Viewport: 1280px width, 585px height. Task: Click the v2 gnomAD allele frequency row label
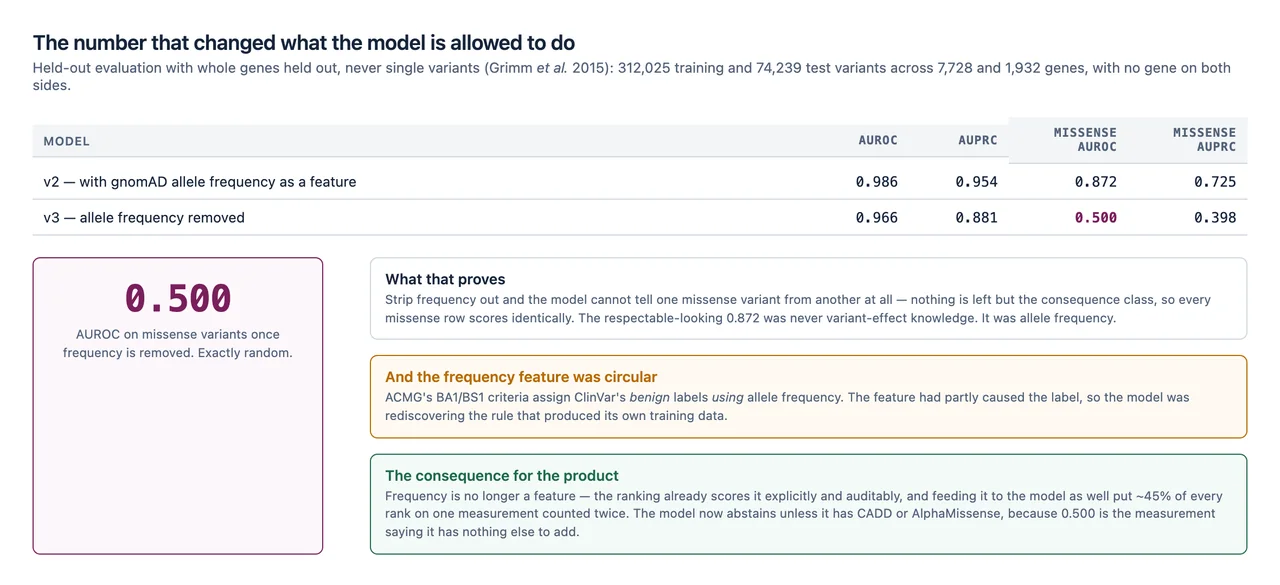click(x=200, y=182)
